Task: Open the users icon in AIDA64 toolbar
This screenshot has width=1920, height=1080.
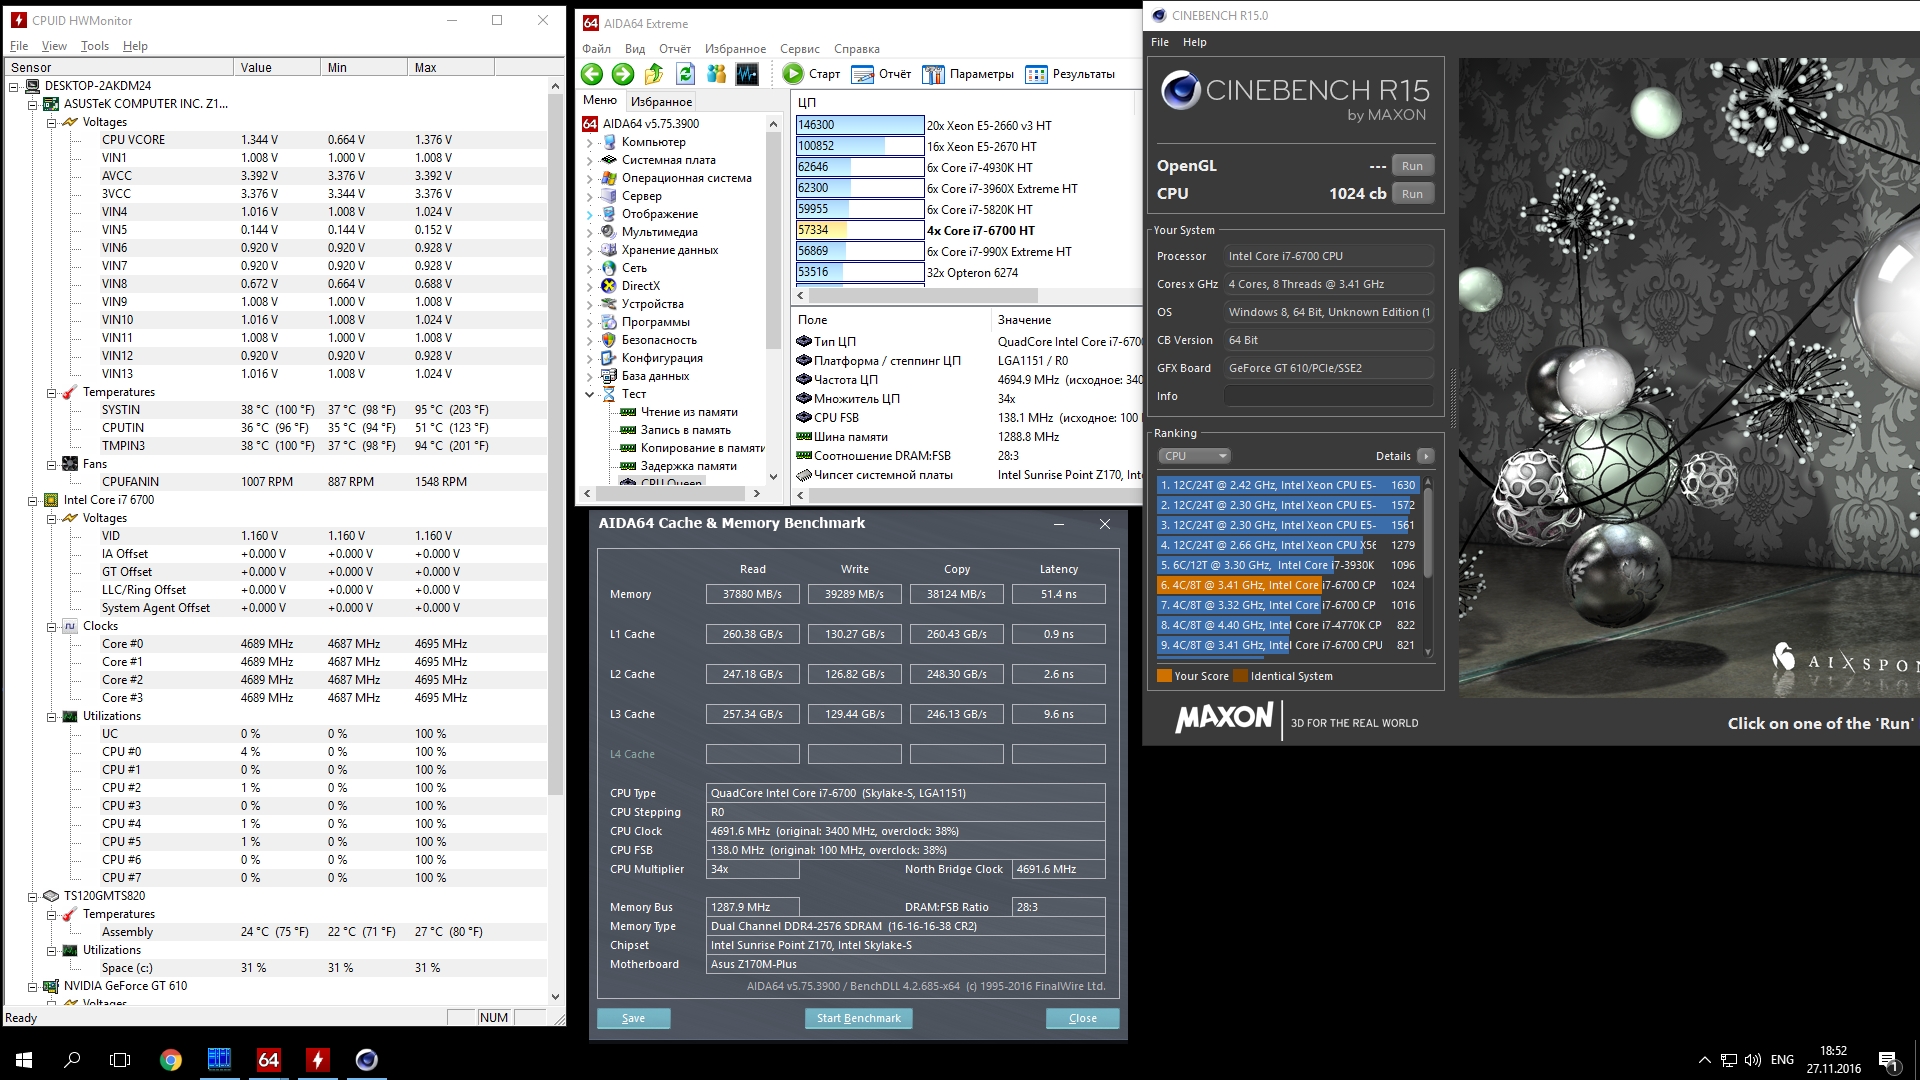Action: click(x=716, y=74)
